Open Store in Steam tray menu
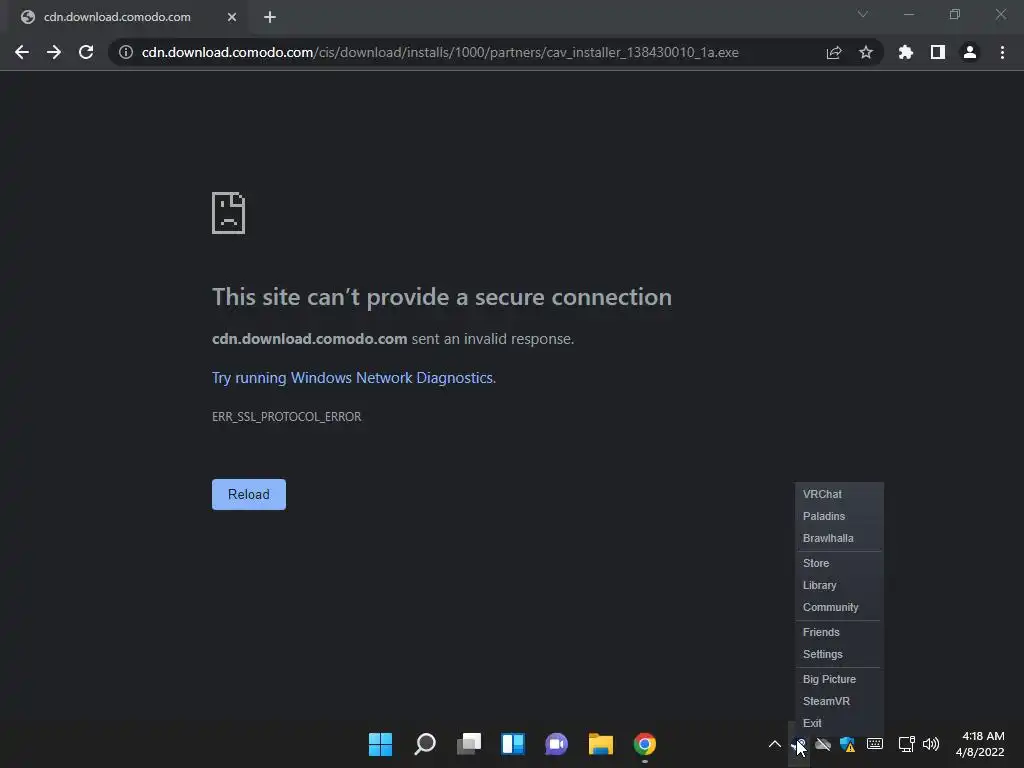1024x768 pixels. coord(839,563)
